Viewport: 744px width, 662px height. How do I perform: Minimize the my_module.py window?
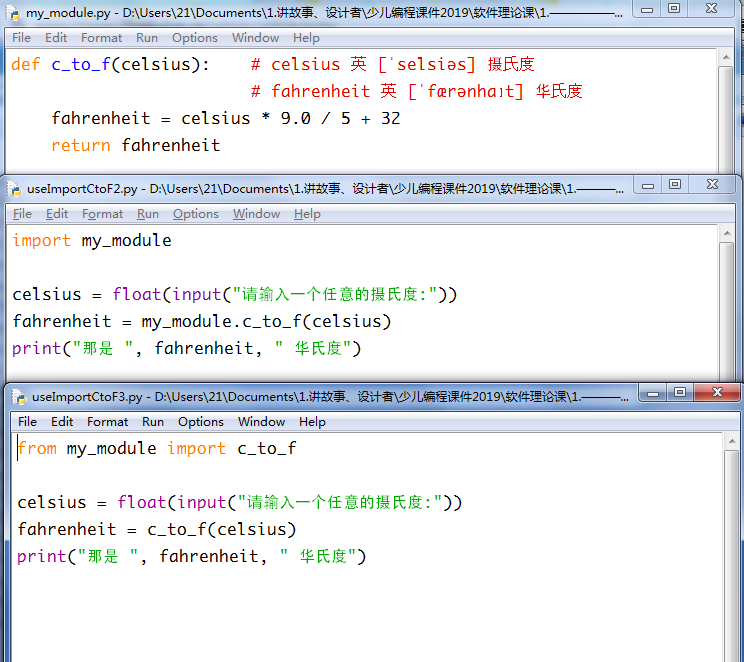(647, 9)
